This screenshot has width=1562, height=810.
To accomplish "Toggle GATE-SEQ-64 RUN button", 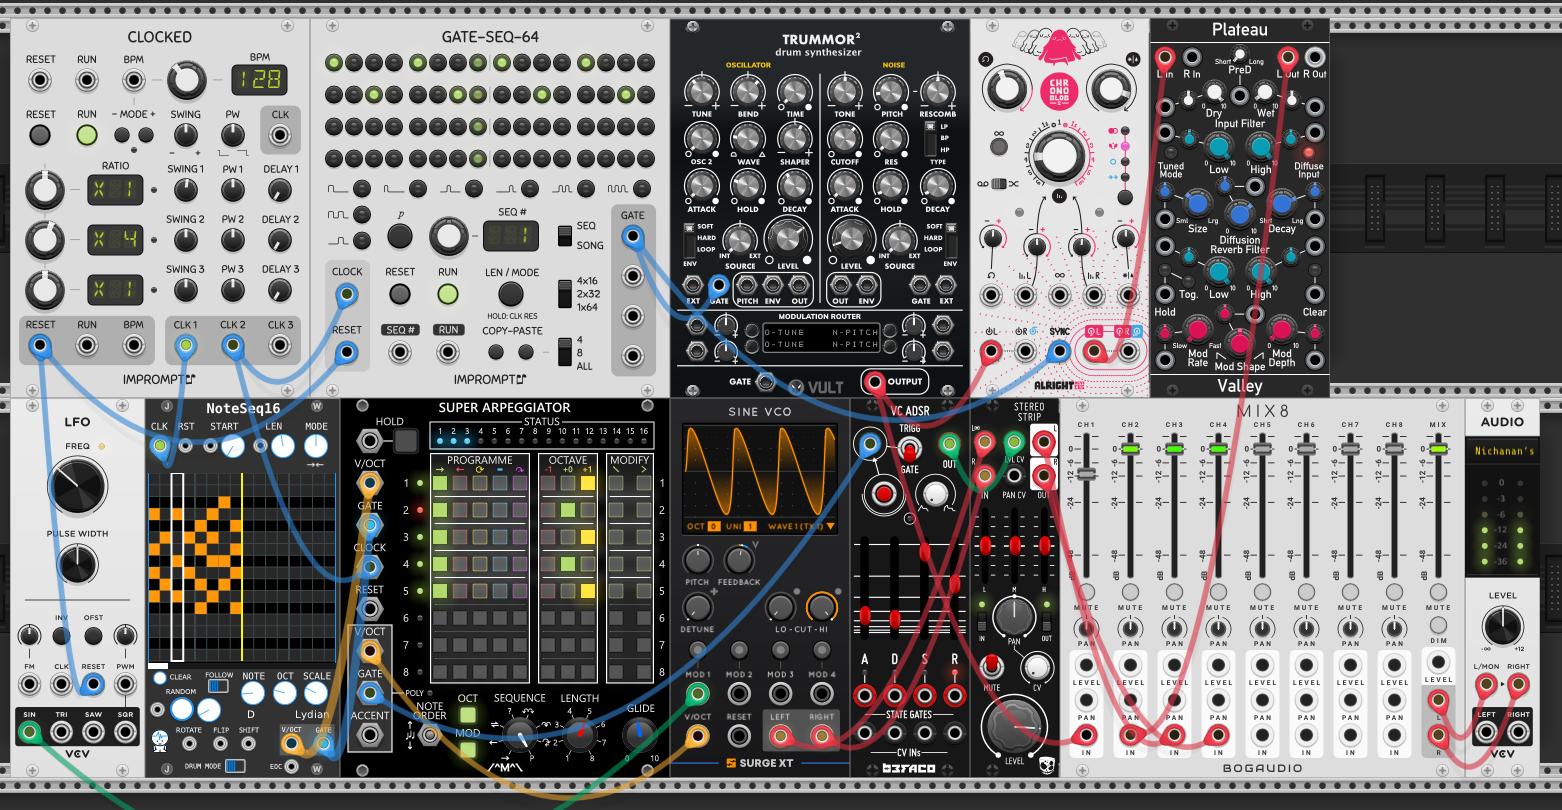I will [x=448, y=294].
